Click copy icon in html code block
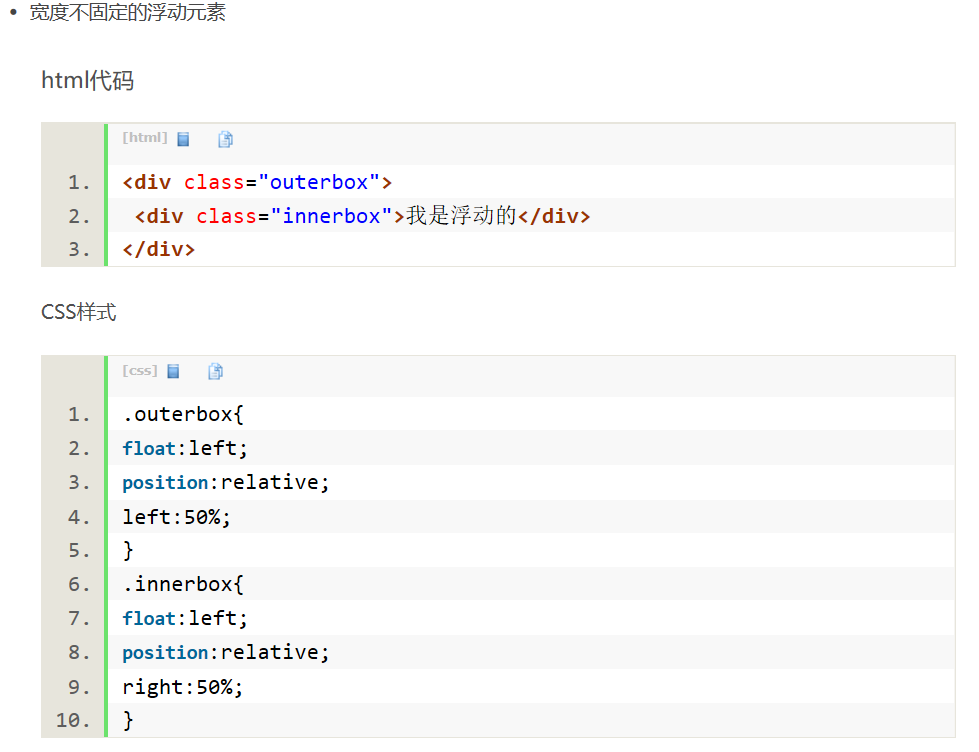This screenshot has width=979, height=752. tap(225, 139)
